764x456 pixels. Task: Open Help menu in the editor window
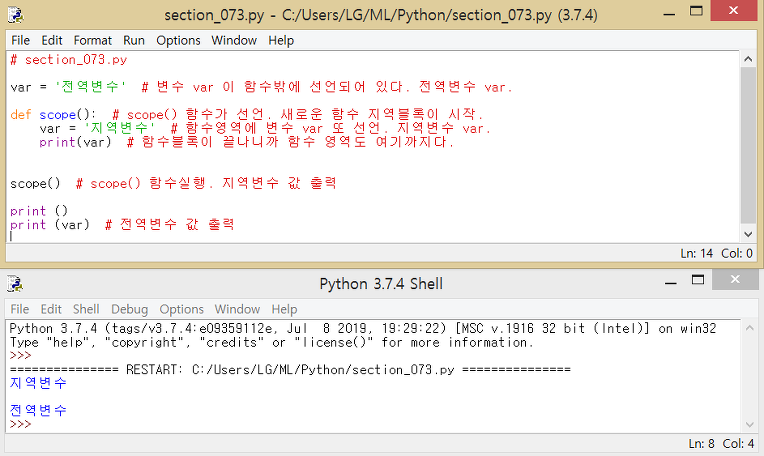[281, 40]
